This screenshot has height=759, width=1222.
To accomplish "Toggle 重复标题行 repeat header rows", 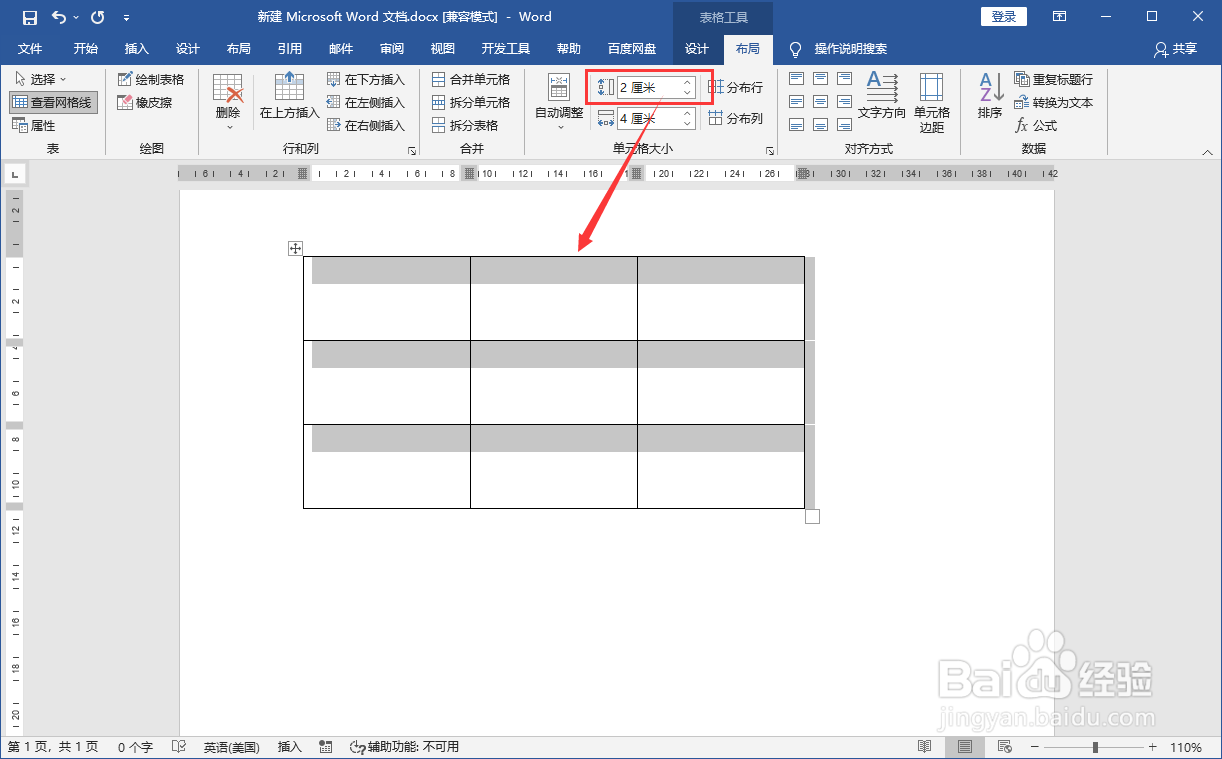I will [x=1054, y=79].
